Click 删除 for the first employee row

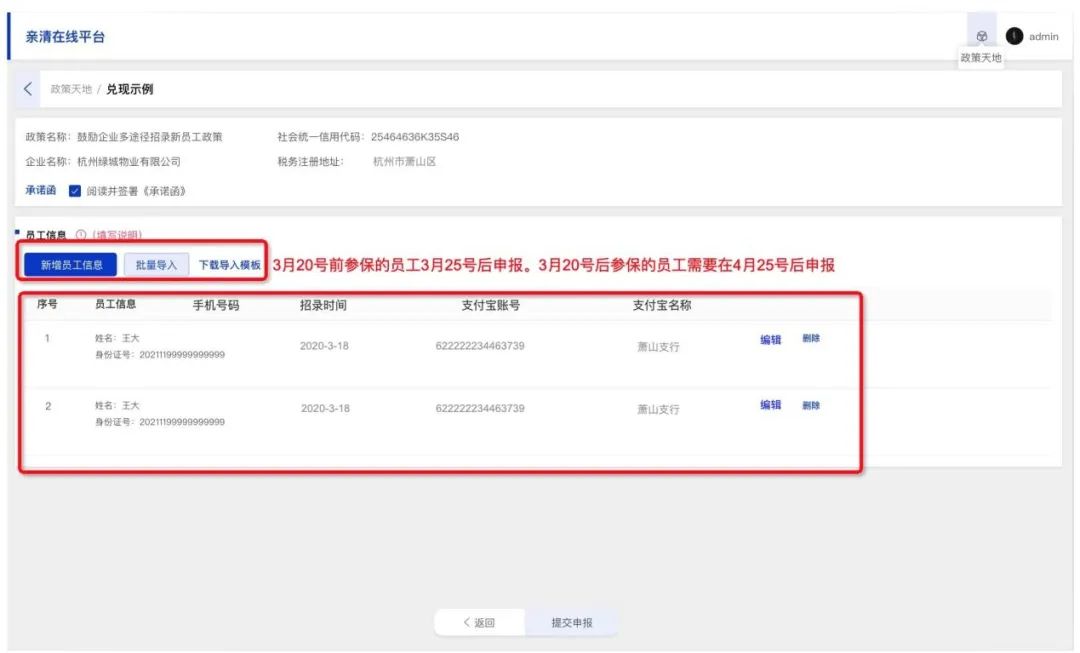pos(811,339)
